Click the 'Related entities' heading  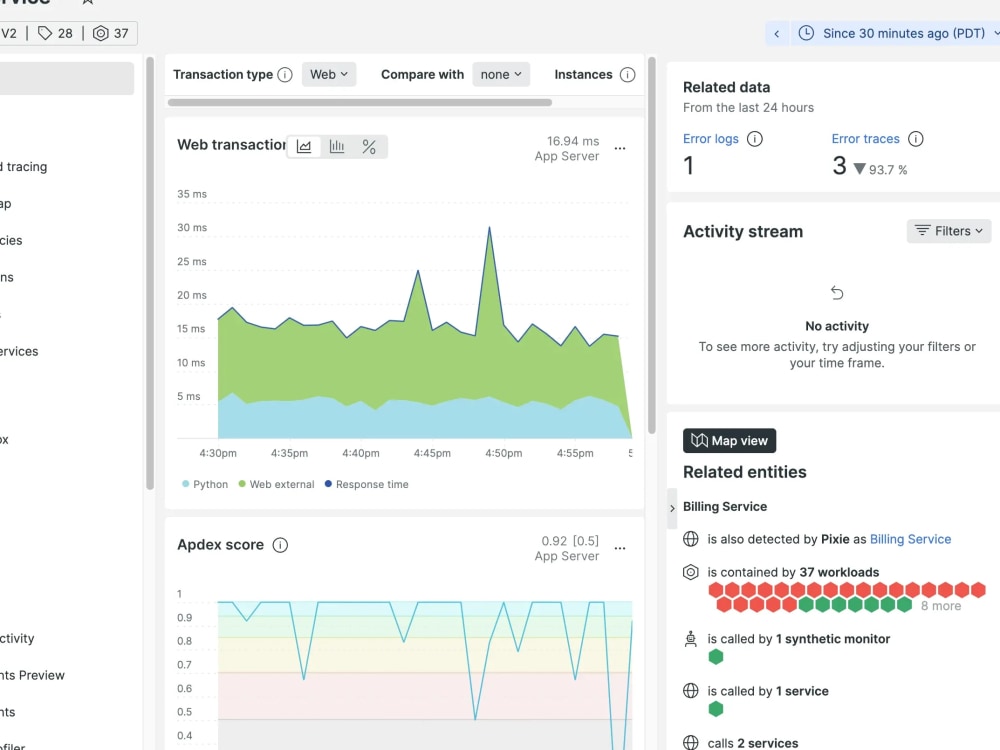[744, 472]
